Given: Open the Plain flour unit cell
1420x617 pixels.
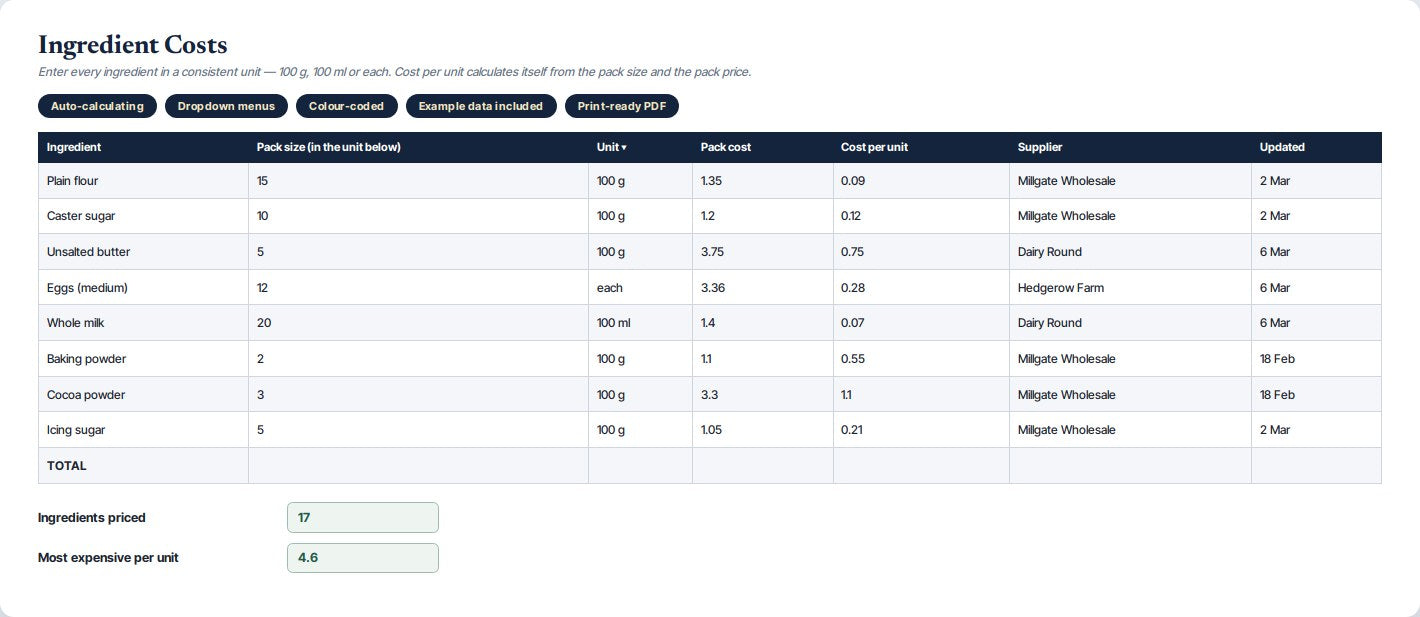Looking at the screenshot, I should (640, 181).
